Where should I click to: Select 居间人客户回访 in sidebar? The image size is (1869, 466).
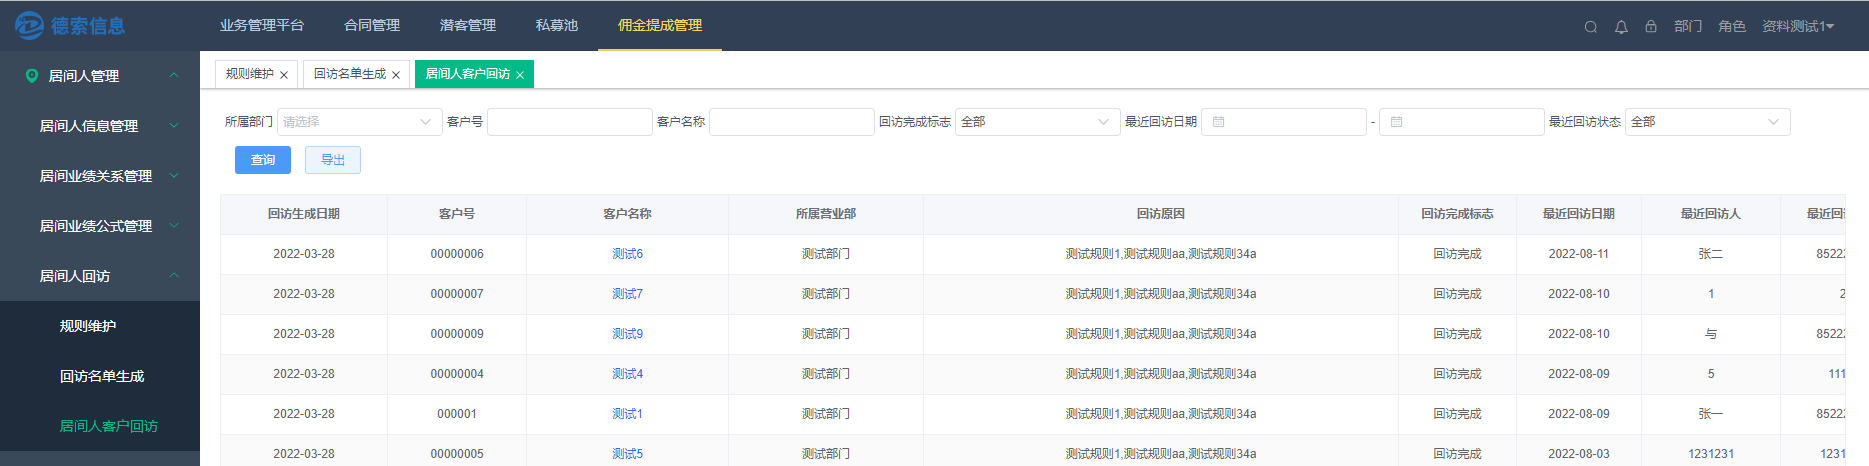[x=109, y=426]
